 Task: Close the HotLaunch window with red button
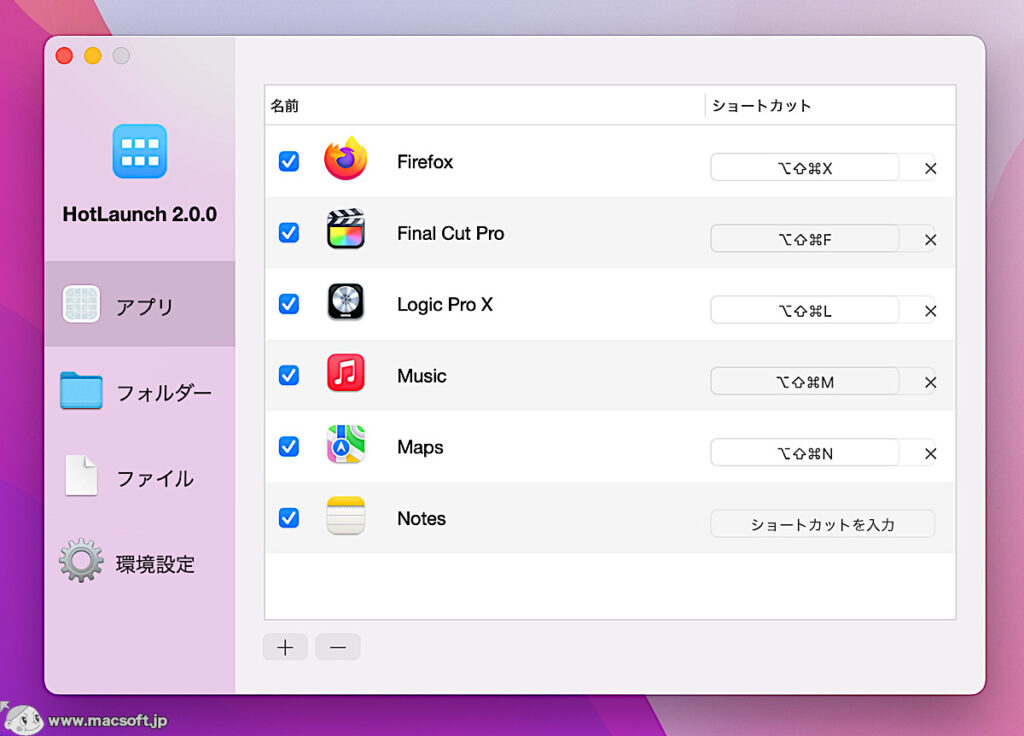(64, 56)
